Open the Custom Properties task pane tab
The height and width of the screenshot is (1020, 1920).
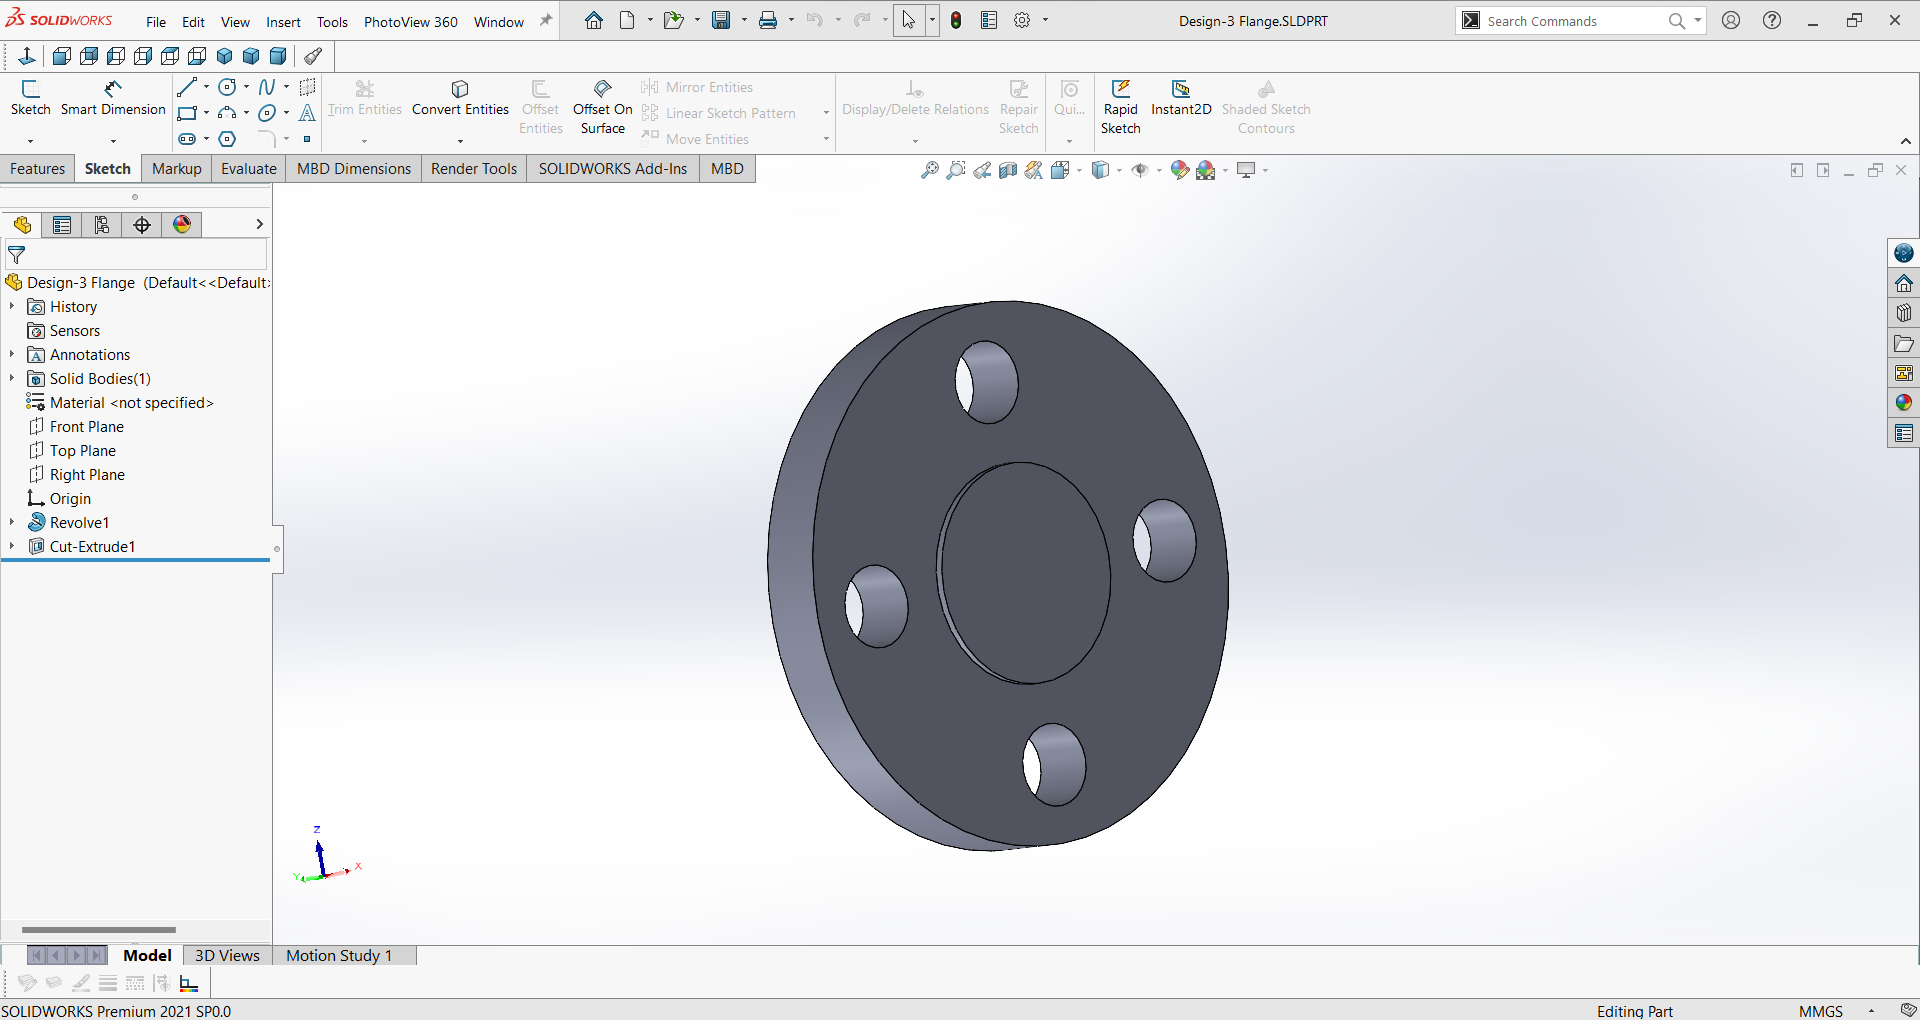[1904, 433]
